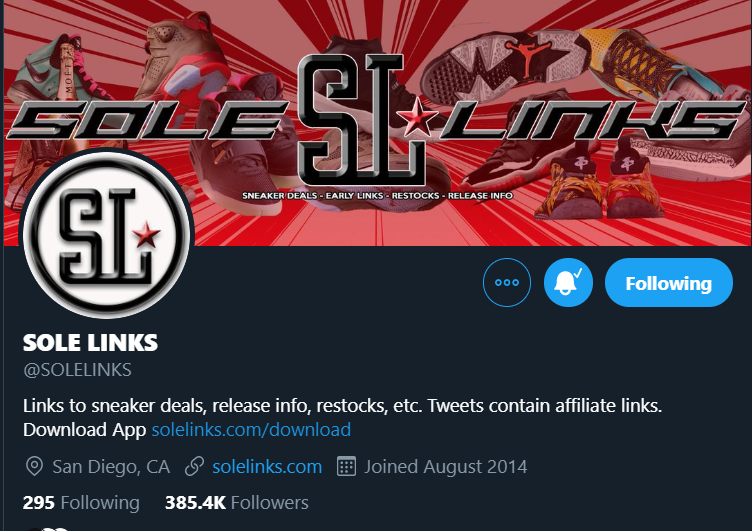The height and width of the screenshot is (531, 752).
Task: Open the Sole Links header banner image
Action: pos(376,123)
